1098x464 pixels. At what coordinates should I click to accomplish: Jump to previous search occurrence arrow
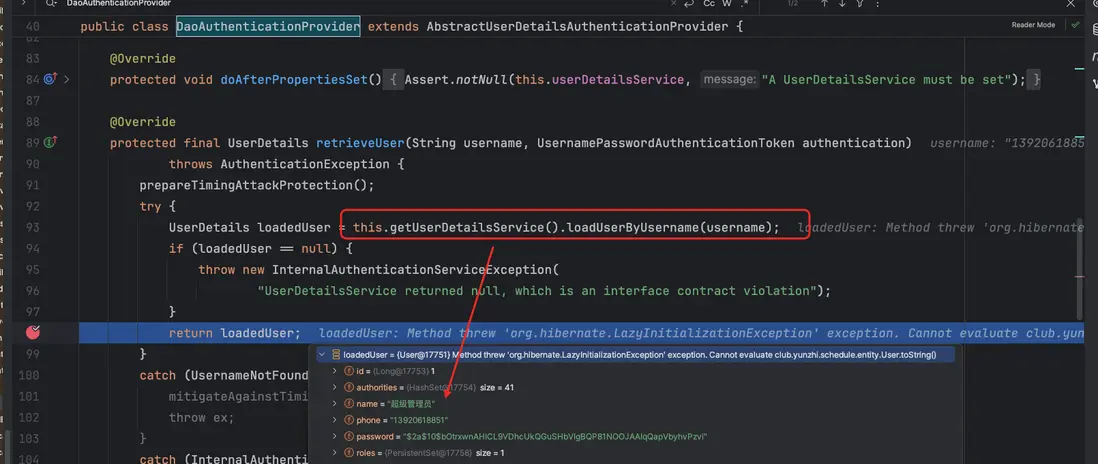point(824,3)
